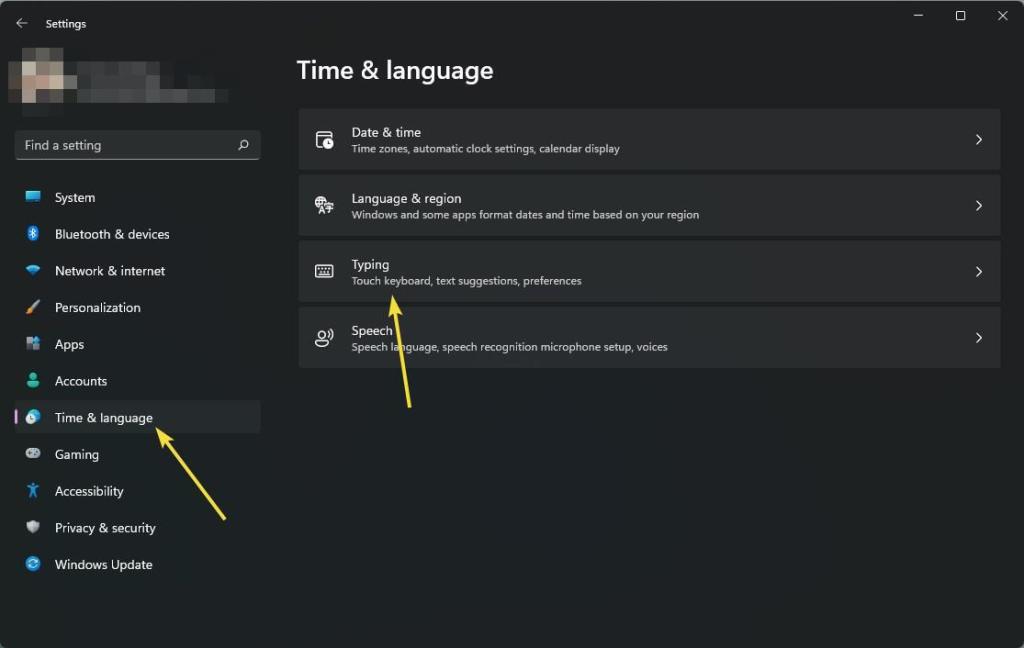Open Windows Update page
1024x648 pixels.
click(137, 563)
